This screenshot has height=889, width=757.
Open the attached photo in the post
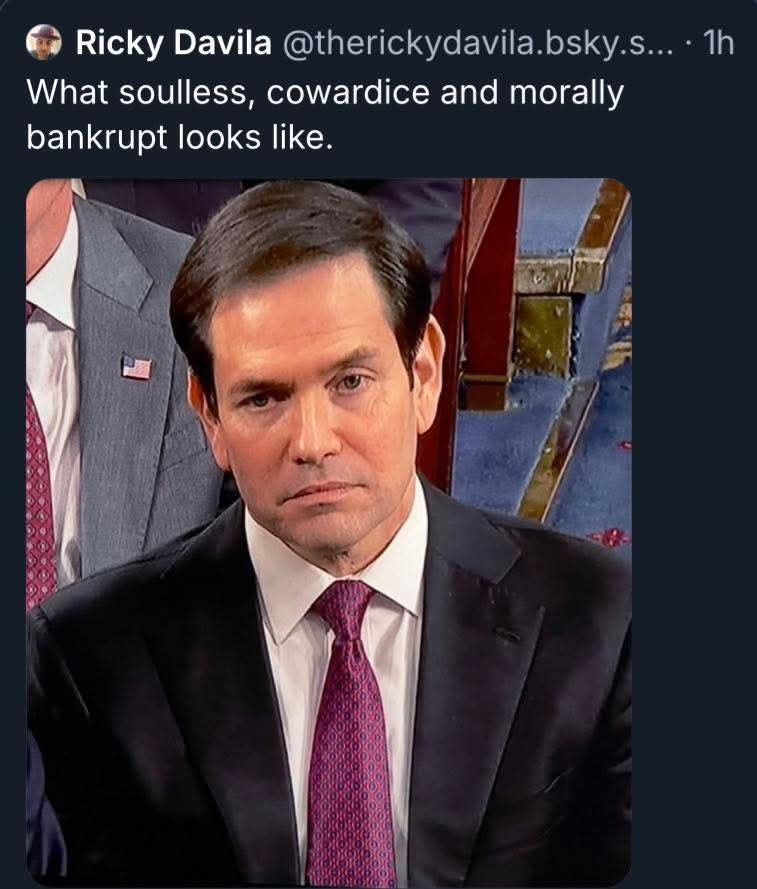coord(328,532)
